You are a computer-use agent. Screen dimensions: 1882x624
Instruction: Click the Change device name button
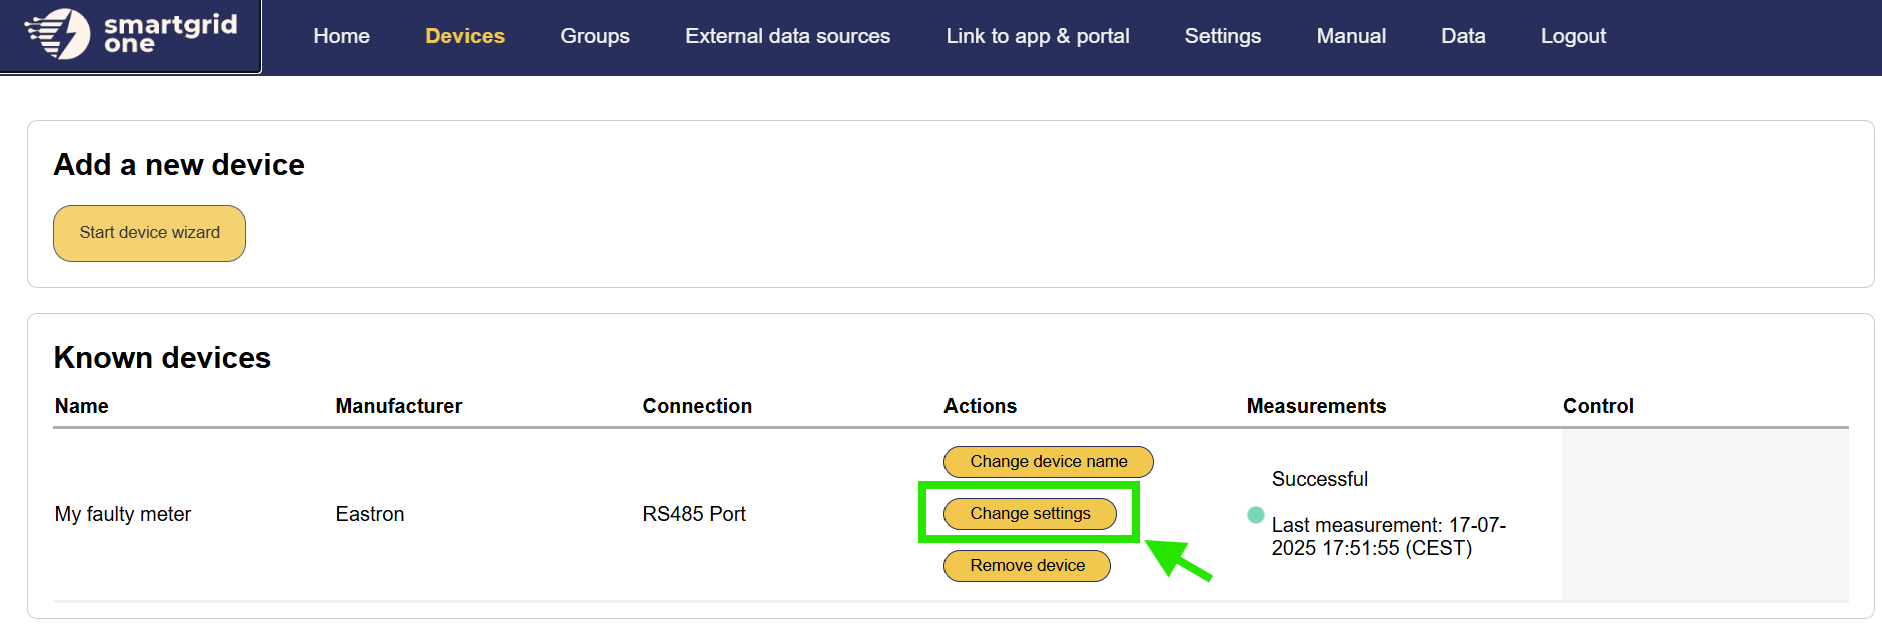pyautogui.click(x=1048, y=461)
